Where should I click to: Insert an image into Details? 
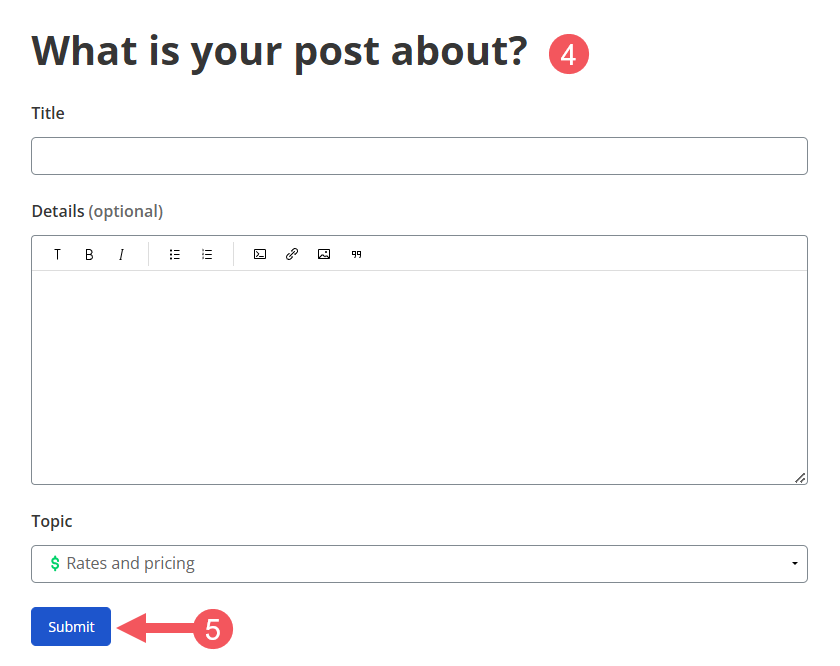pyautogui.click(x=324, y=254)
